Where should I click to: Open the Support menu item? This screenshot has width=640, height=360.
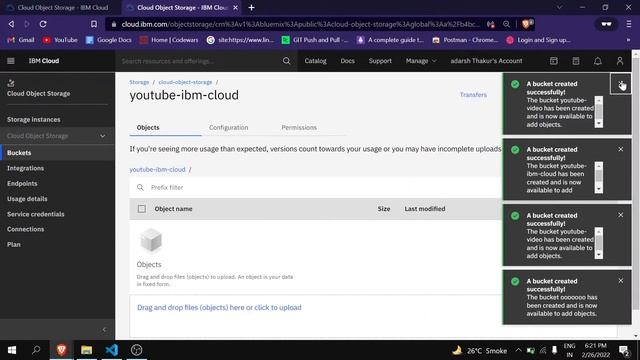tap(380, 61)
